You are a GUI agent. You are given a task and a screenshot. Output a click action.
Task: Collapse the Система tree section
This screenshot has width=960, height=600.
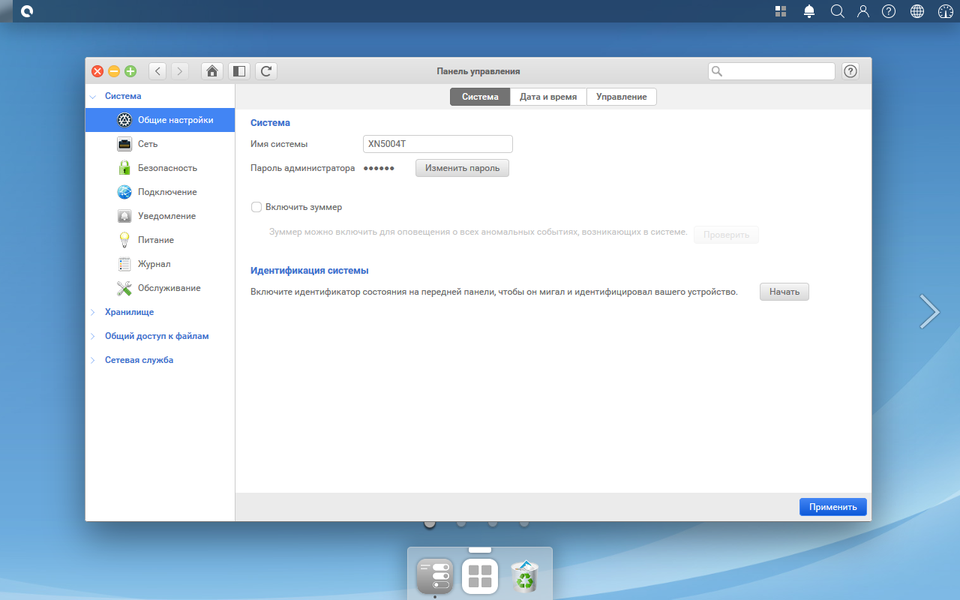click(92, 97)
